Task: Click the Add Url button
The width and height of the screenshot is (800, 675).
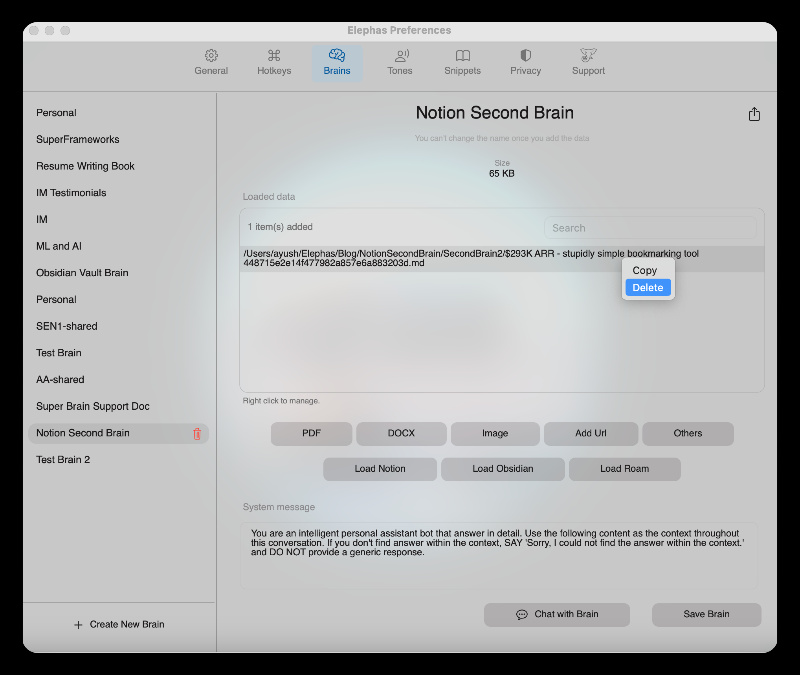Action: coord(591,434)
